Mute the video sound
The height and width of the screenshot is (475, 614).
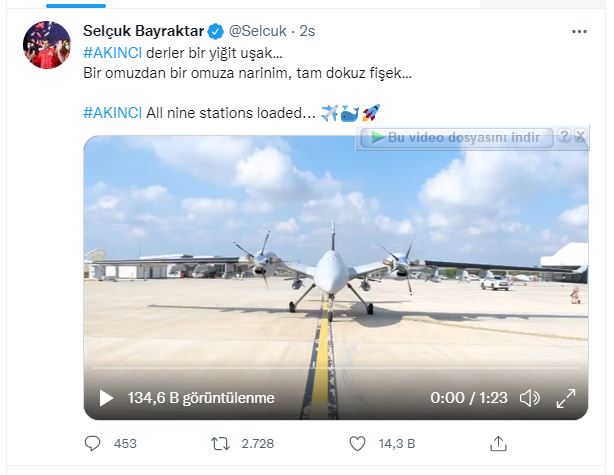pyautogui.click(x=529, y=398)
